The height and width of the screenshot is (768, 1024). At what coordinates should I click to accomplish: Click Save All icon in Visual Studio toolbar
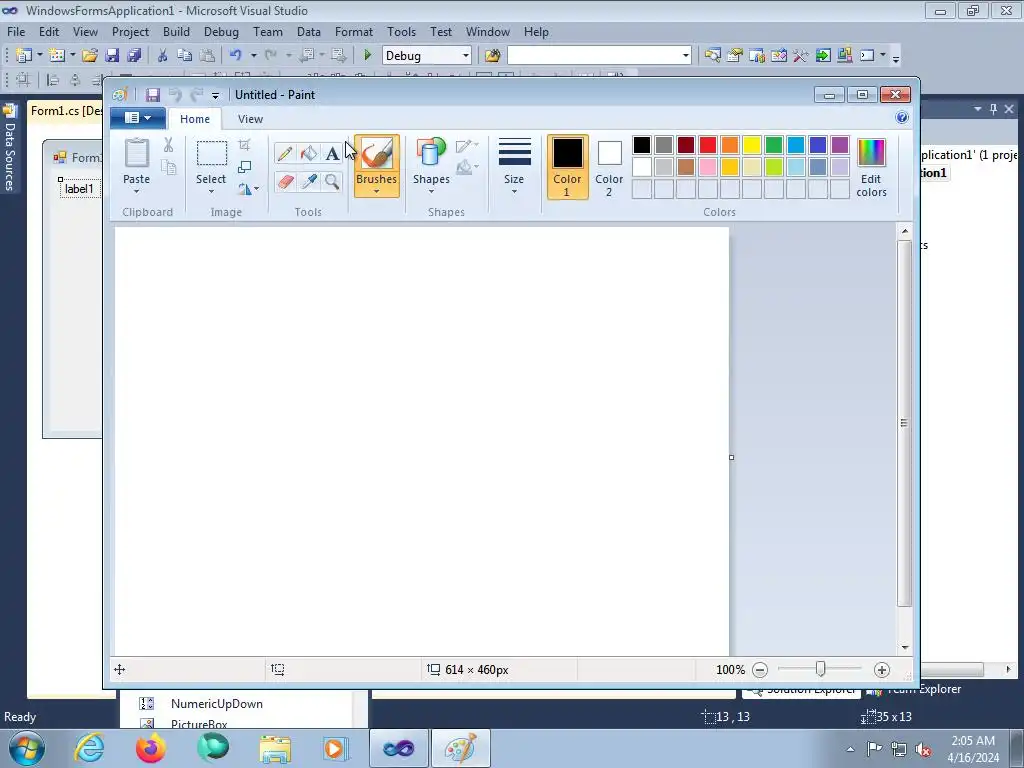tap(134, 56)
